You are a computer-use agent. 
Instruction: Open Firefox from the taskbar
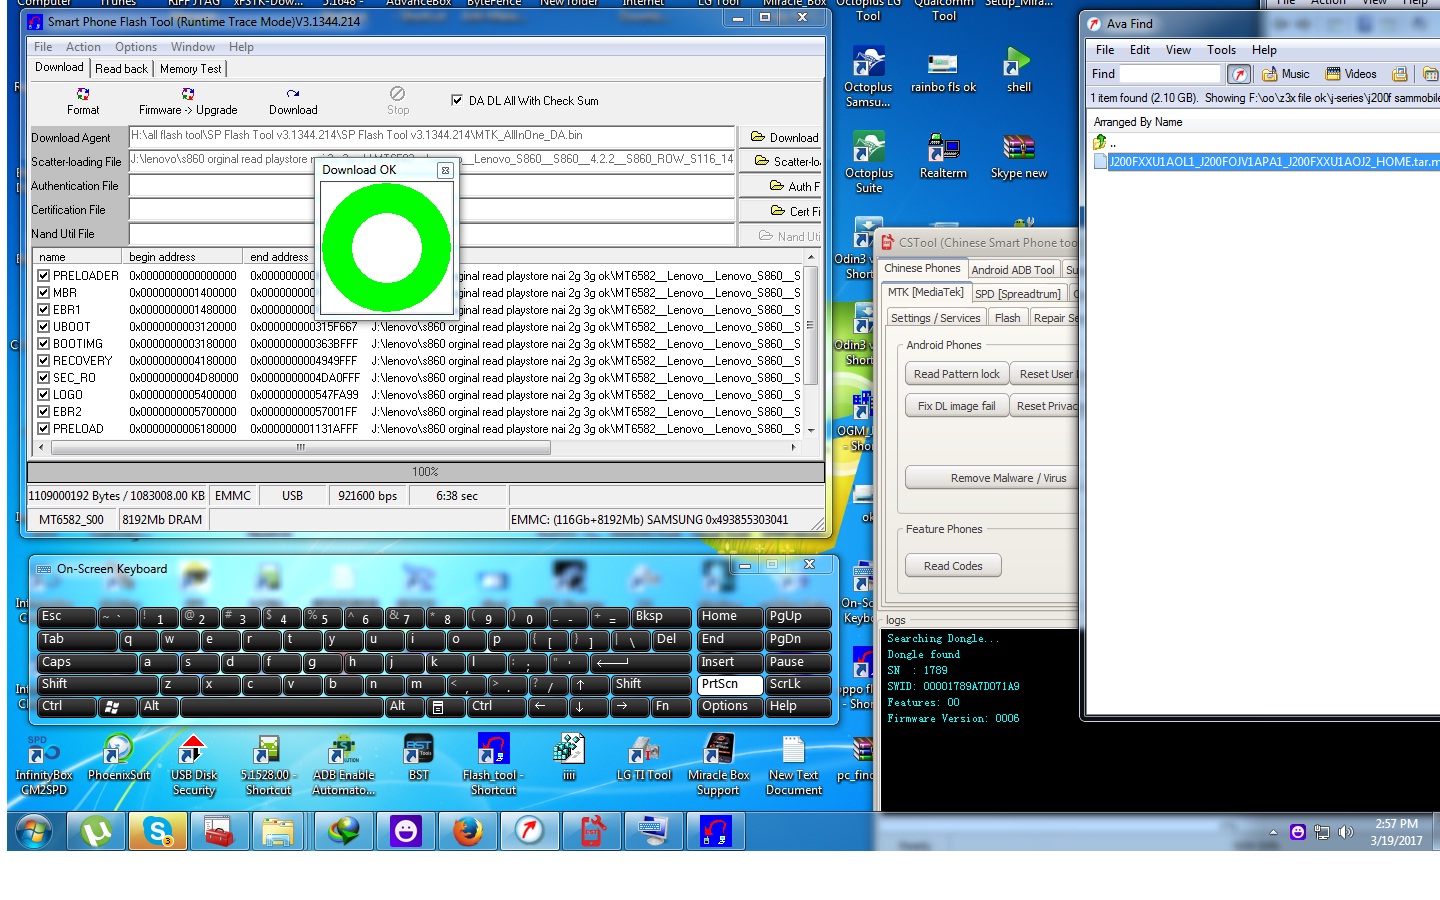pos(467,831)
